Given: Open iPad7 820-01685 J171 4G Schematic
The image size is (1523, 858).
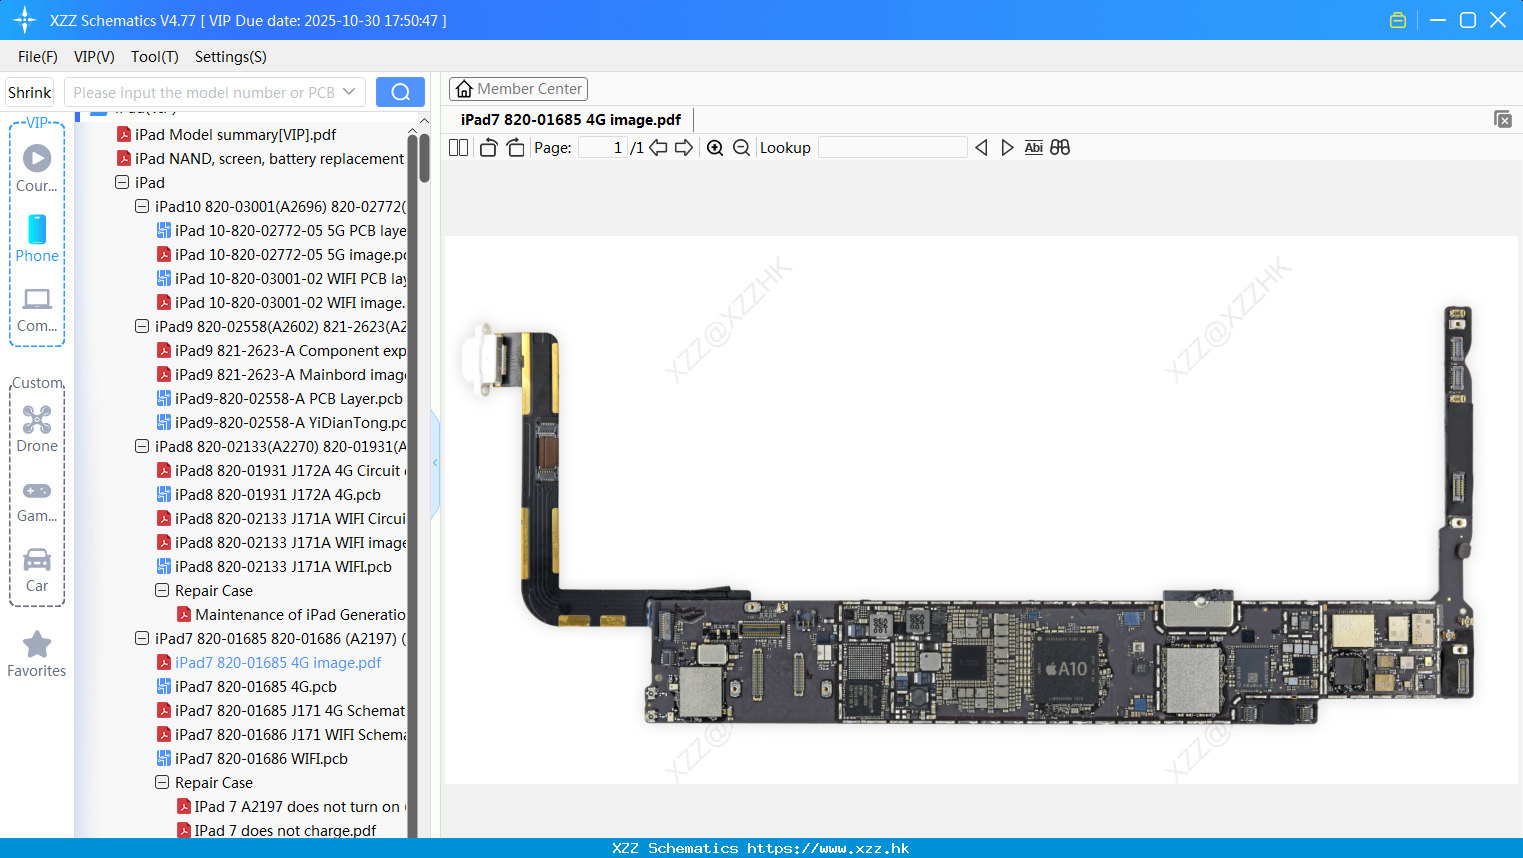Looking at the screenshot, I should click(281, 710).
